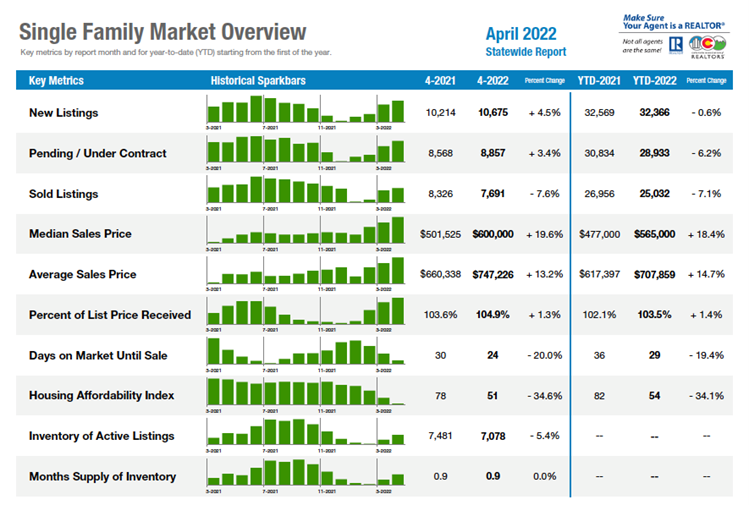Image resolution: width=749 pixels, height=505 pixels.
Task: Click the Average Sales Price row label
Action: pyautogui.click(x=83, y=274)
